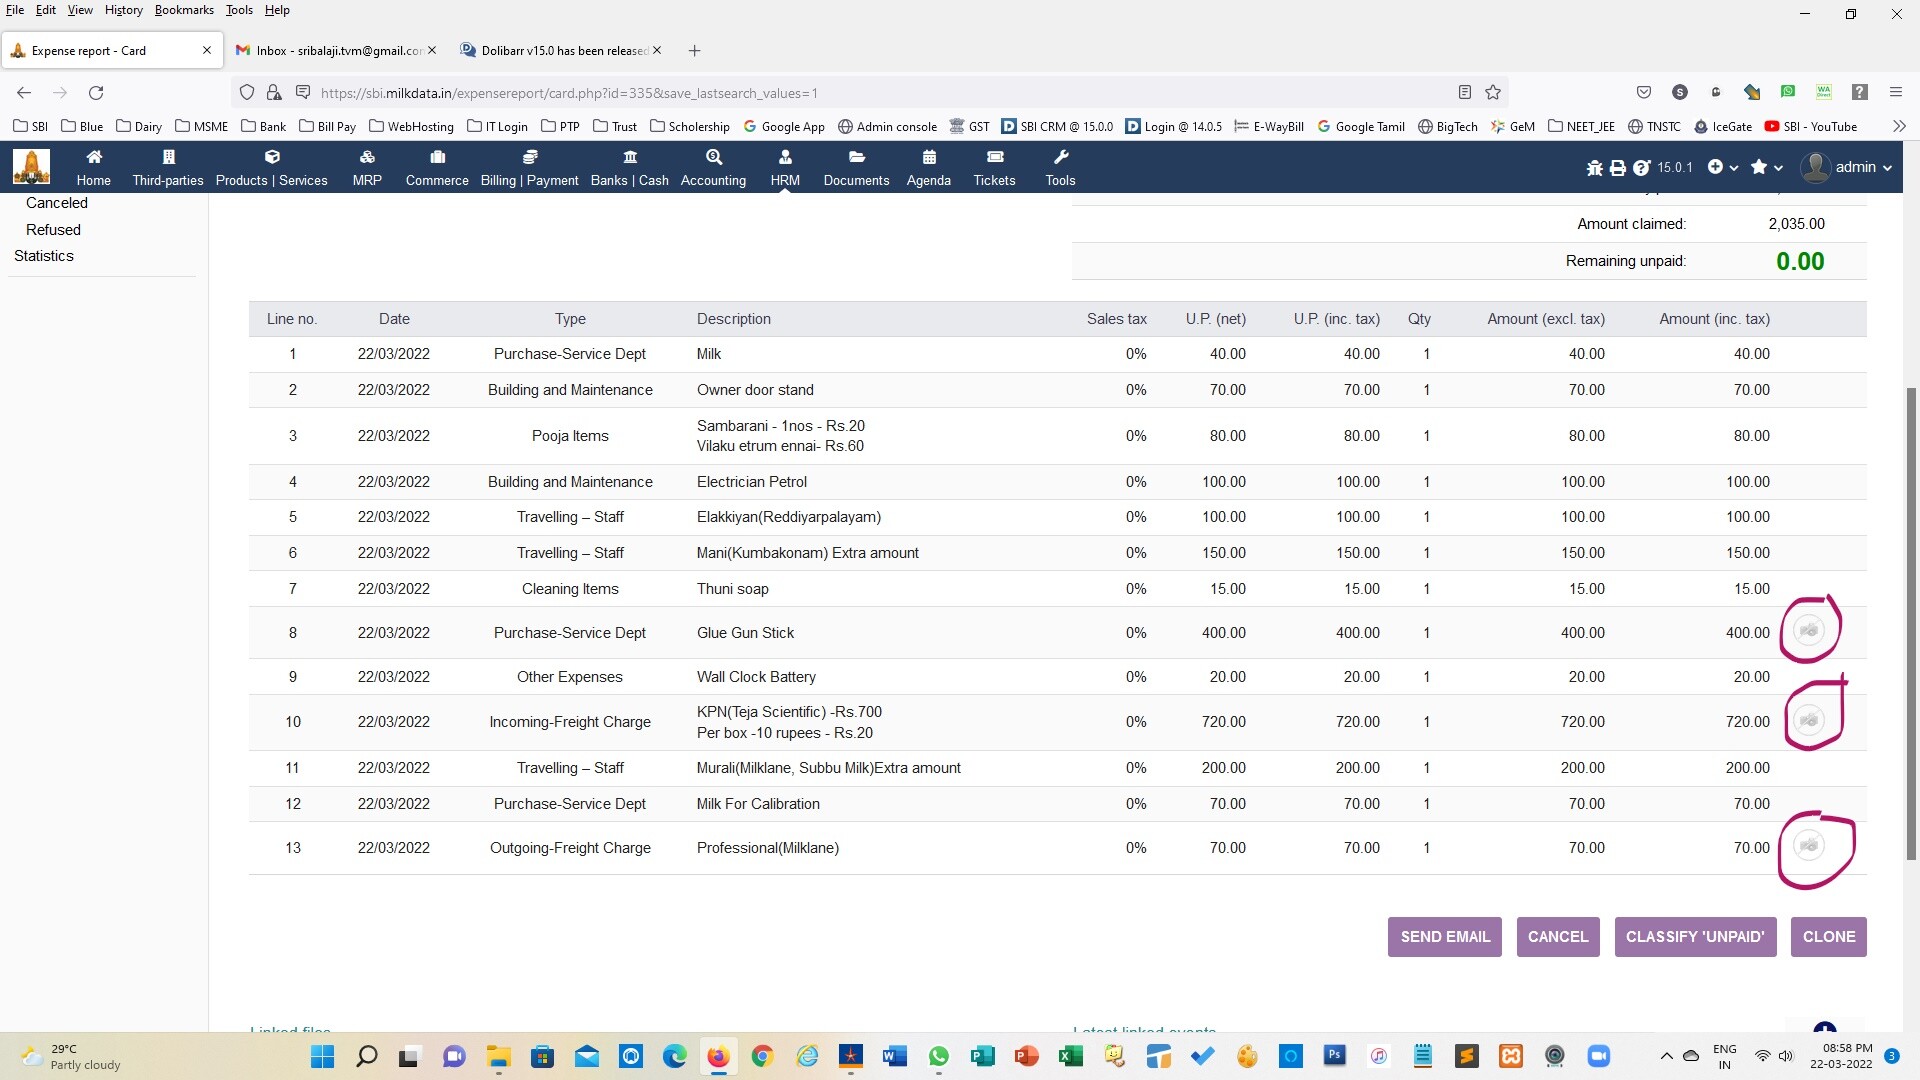Click attachment icon on Professional(Milklane) line
This screenshot has width=1920, height=1080.
(x=1808, y=846)
